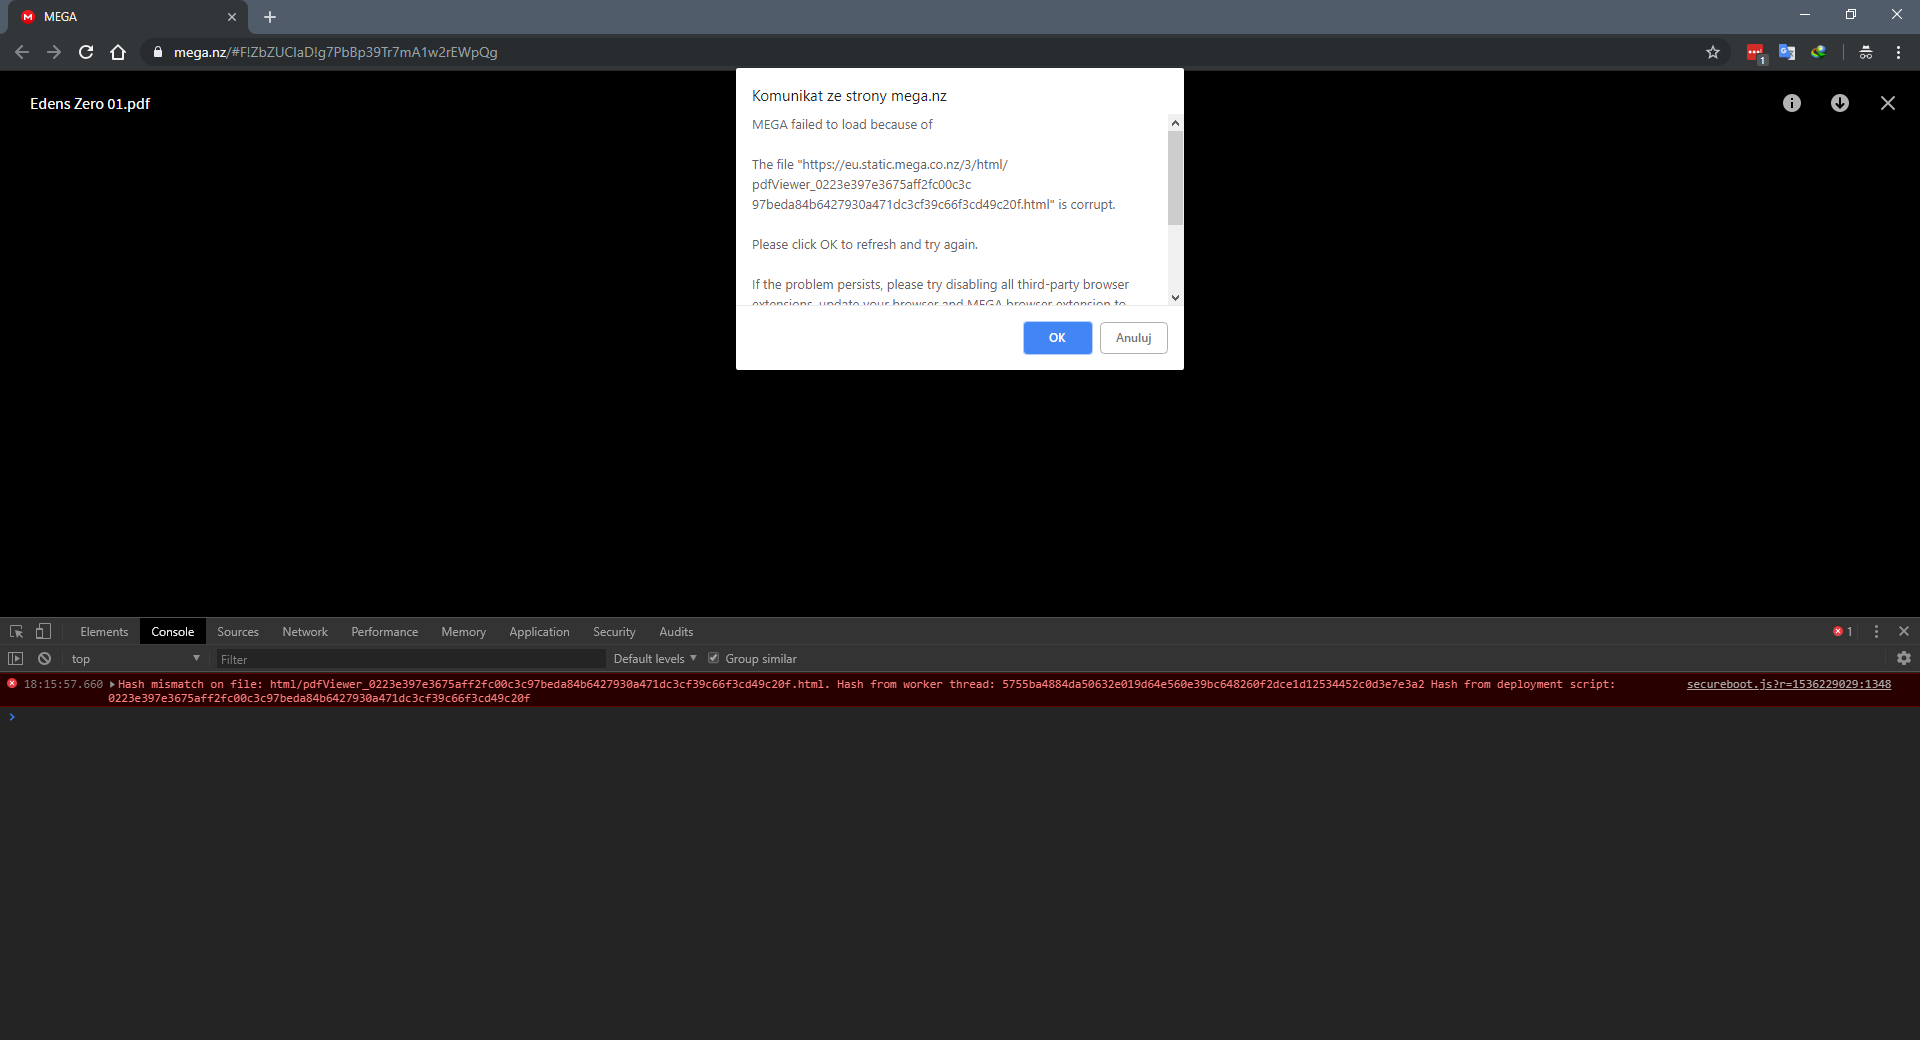Toggle the device toolbar in DevTools
The image size is (1920, 1040).
(x=42, y=631)
